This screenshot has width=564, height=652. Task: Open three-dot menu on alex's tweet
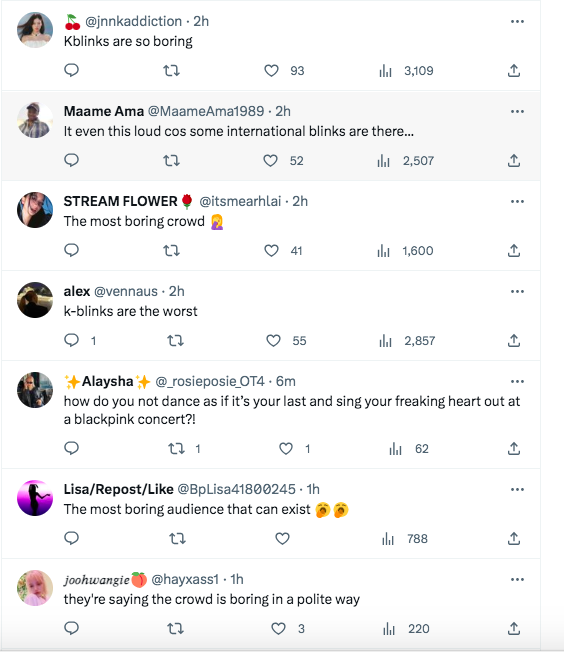coord(517,291)
